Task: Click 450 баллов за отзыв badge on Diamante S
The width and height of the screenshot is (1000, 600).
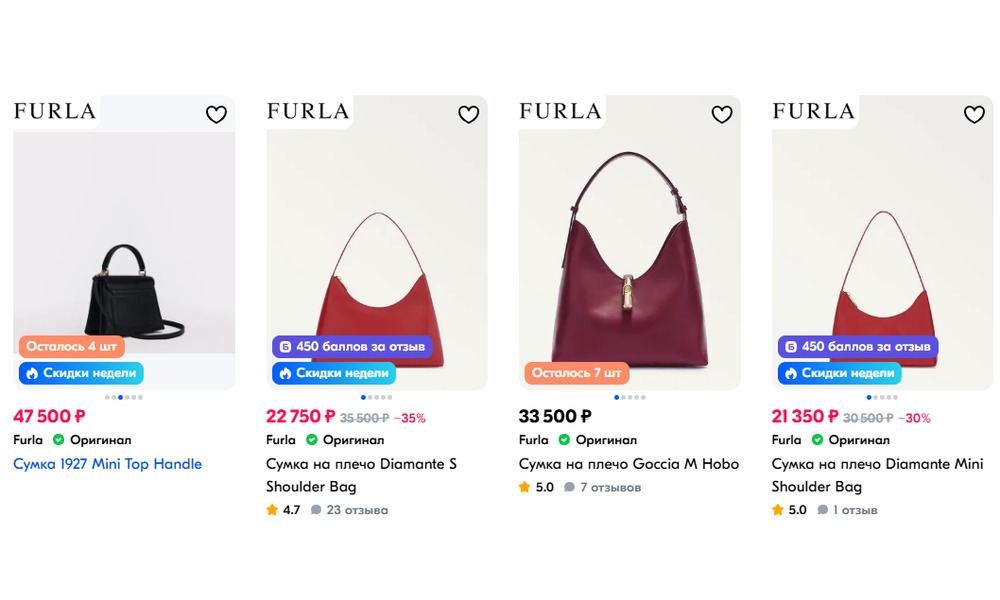Action: point(352,346)
